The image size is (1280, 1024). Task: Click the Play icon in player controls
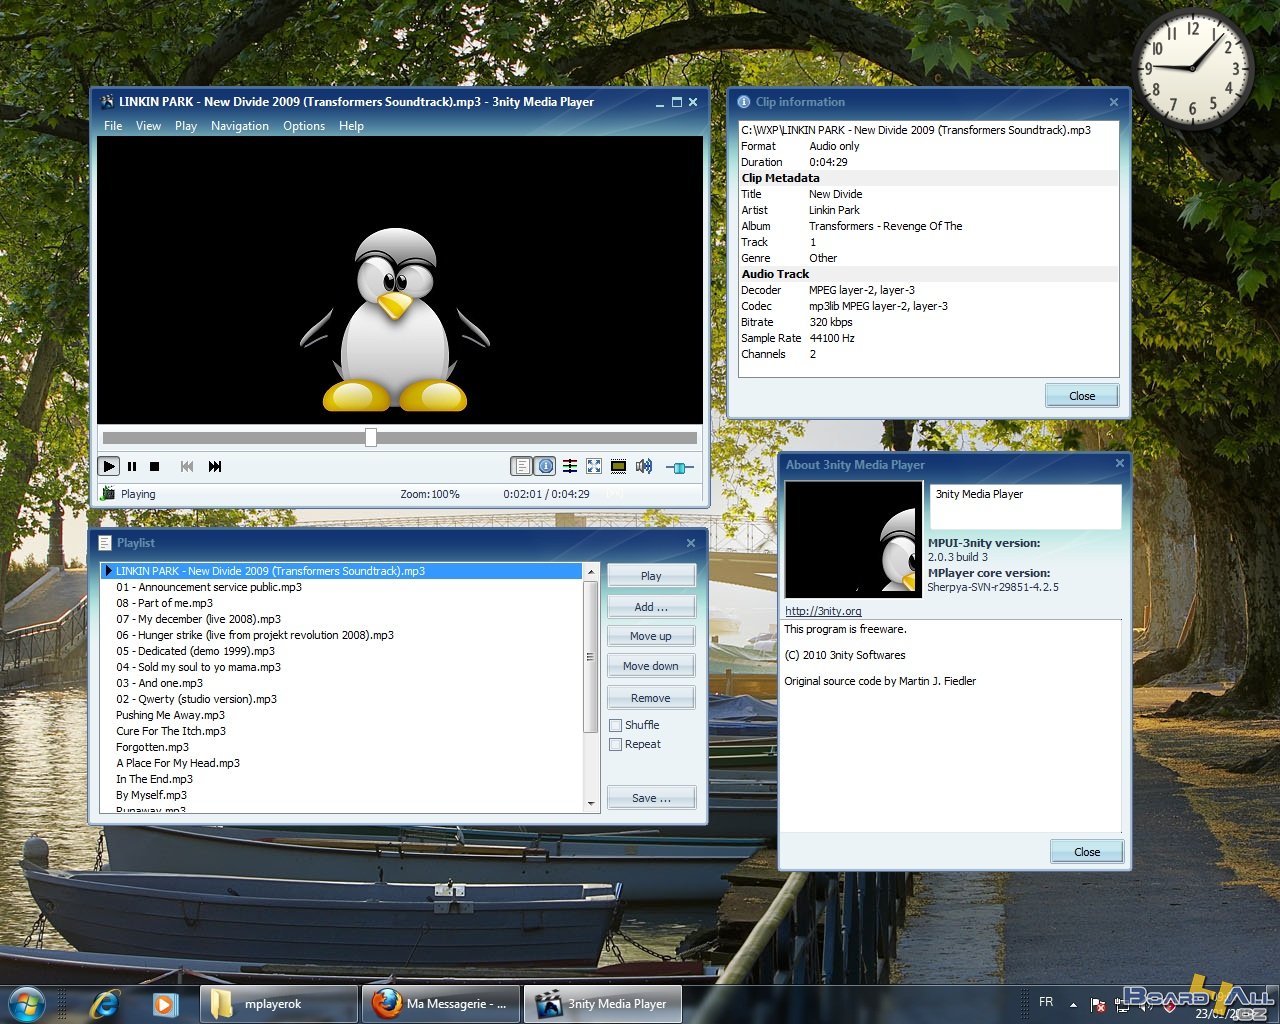point(109,467)
